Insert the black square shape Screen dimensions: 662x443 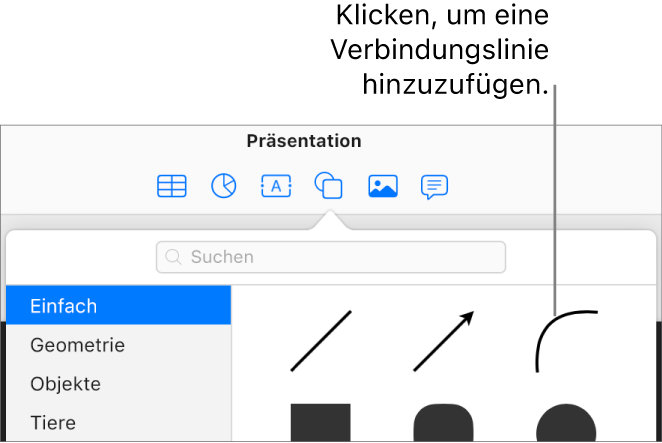pyautogui.click(x=321, y=422)
